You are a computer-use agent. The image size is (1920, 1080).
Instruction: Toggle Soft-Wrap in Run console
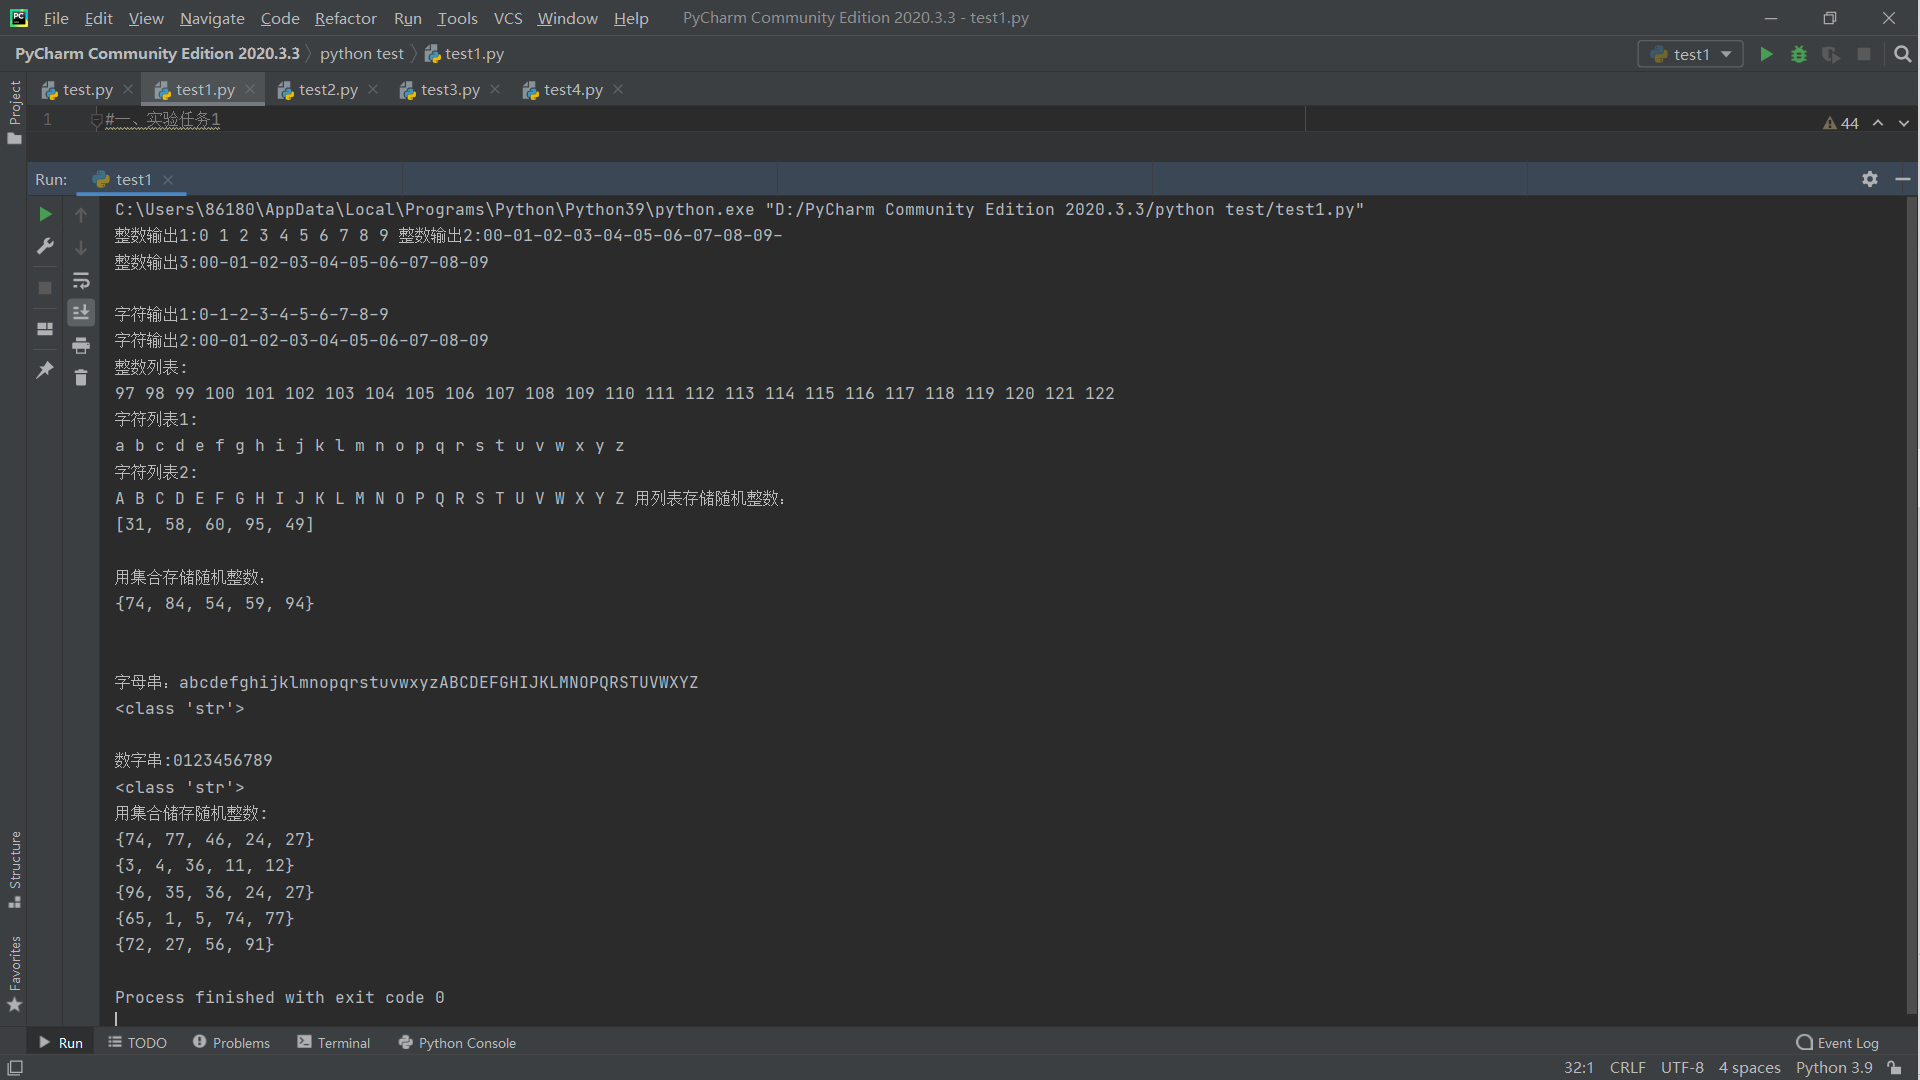click(x=81, y=281)
